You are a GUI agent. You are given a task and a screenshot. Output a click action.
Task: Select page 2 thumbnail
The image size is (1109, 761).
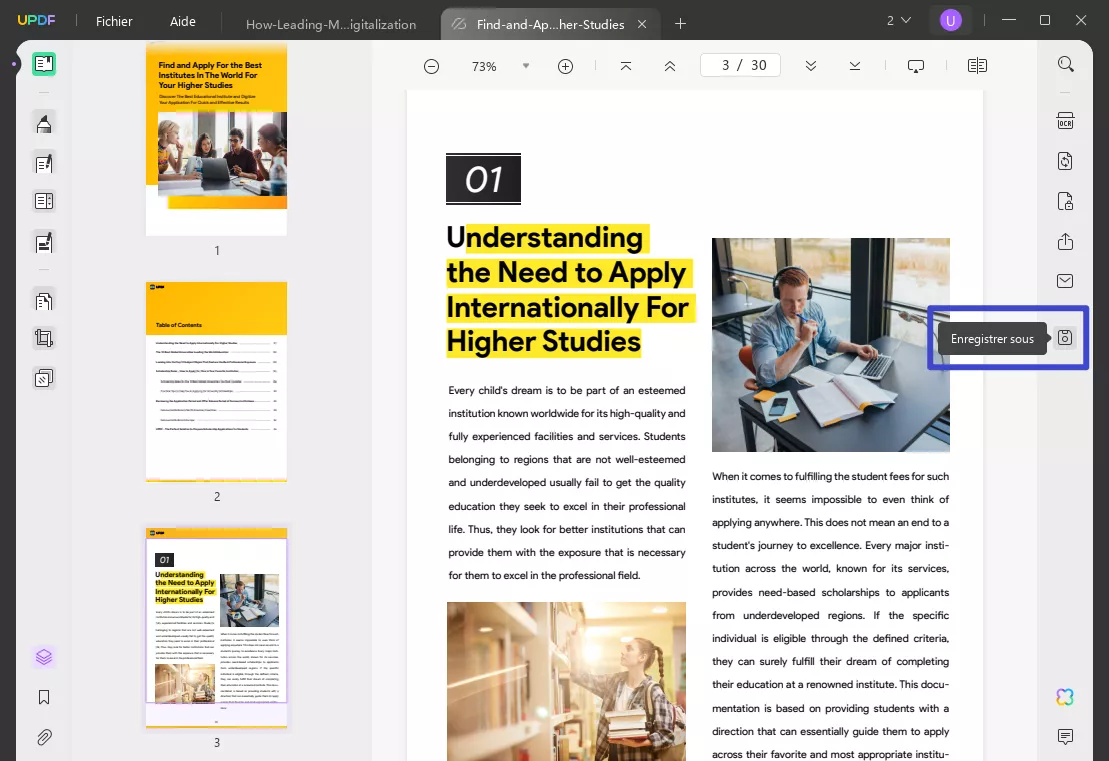click(x=216, y=380)
